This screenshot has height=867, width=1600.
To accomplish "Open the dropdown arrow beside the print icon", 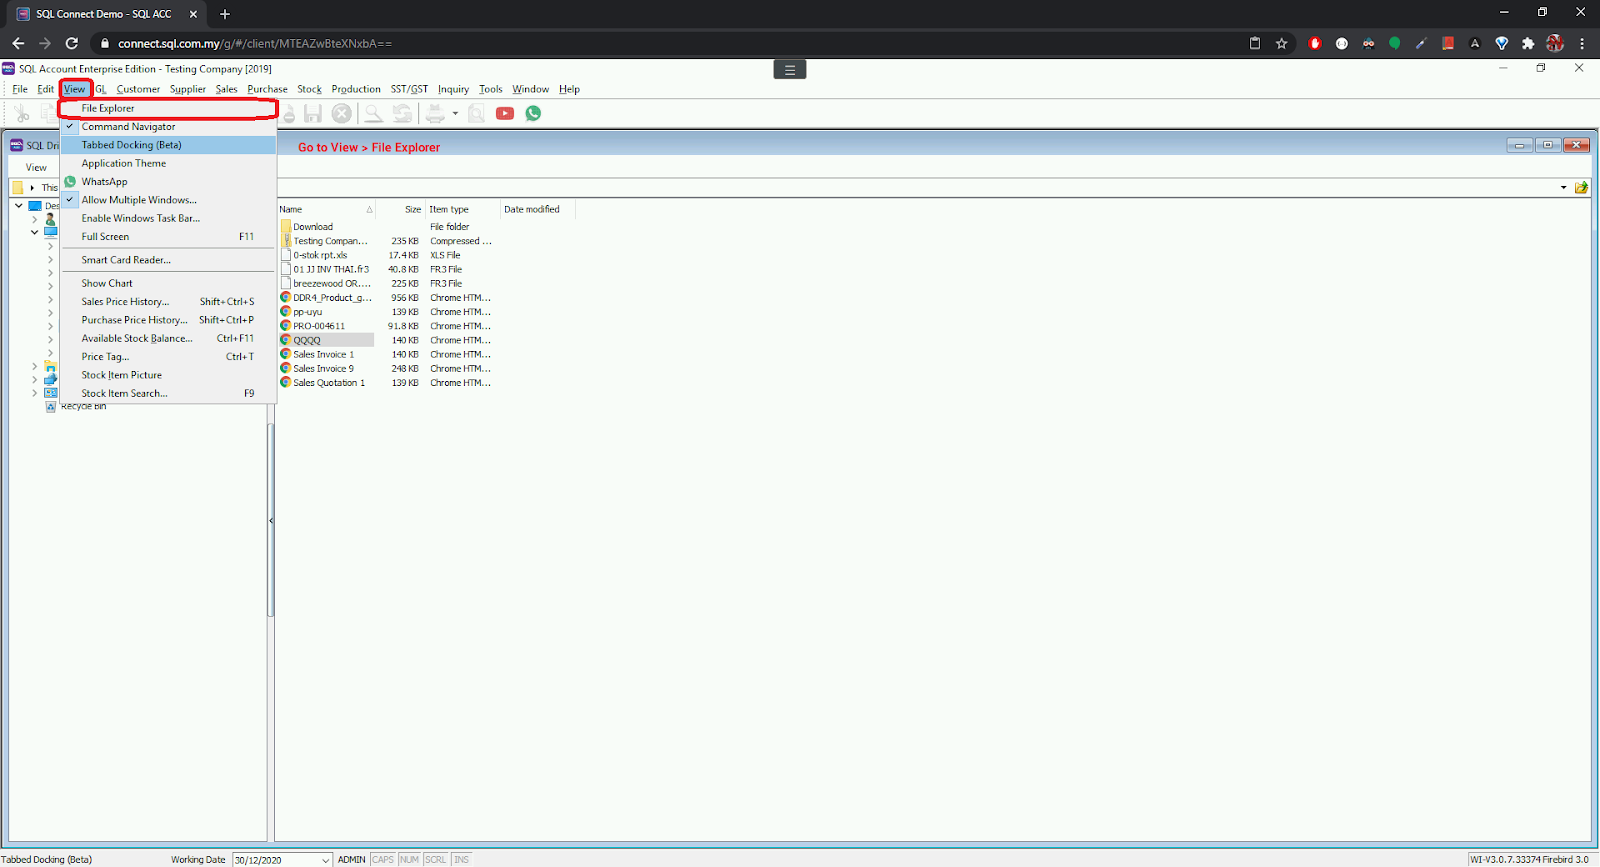I will coord(455,113).
